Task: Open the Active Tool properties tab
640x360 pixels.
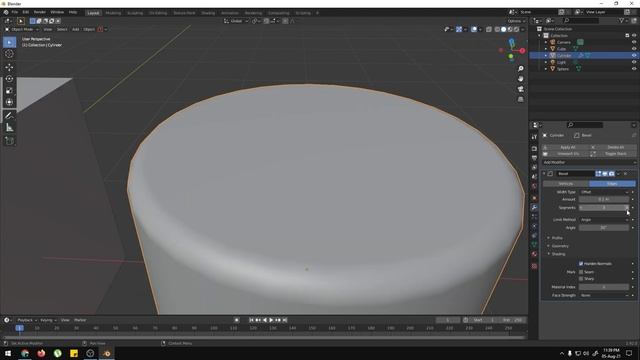Action: click(534, 137)
